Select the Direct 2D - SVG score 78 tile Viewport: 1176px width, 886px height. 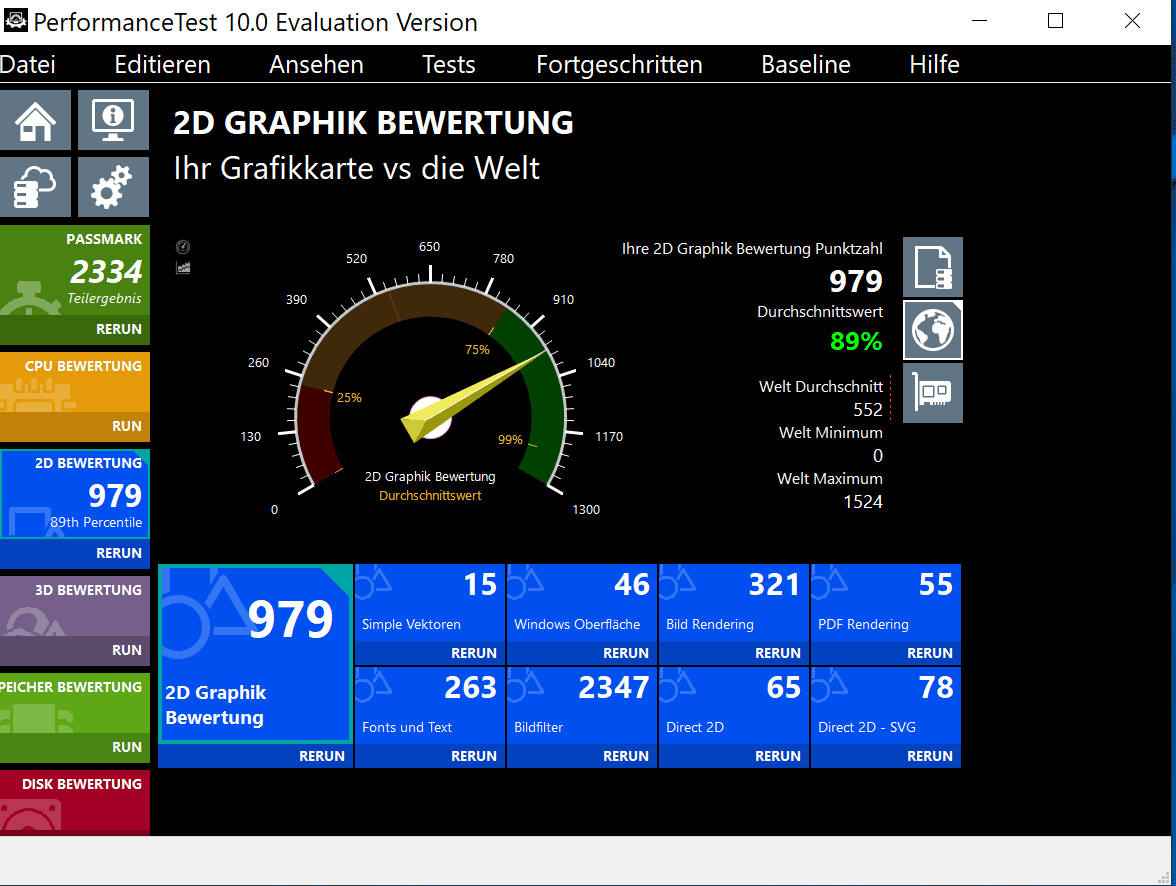point(886,705)
